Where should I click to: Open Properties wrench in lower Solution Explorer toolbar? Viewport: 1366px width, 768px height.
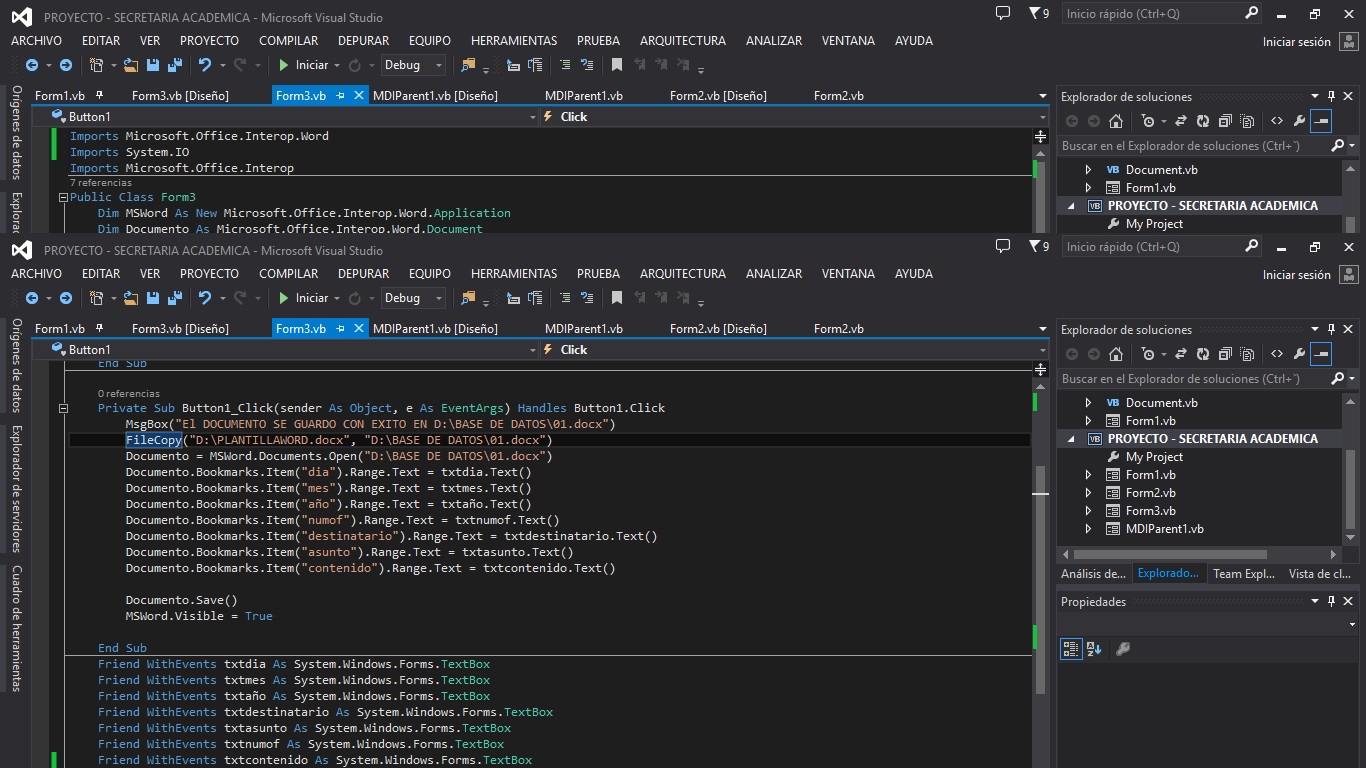1299,354
